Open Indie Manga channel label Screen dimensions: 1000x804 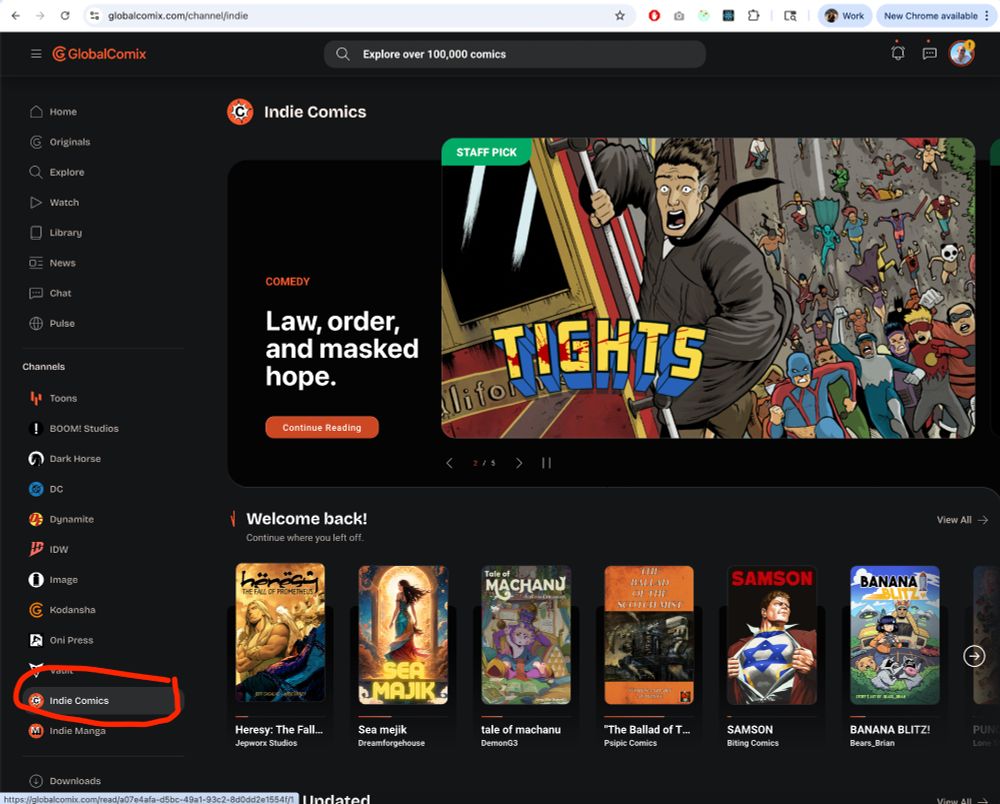(78, 731)
